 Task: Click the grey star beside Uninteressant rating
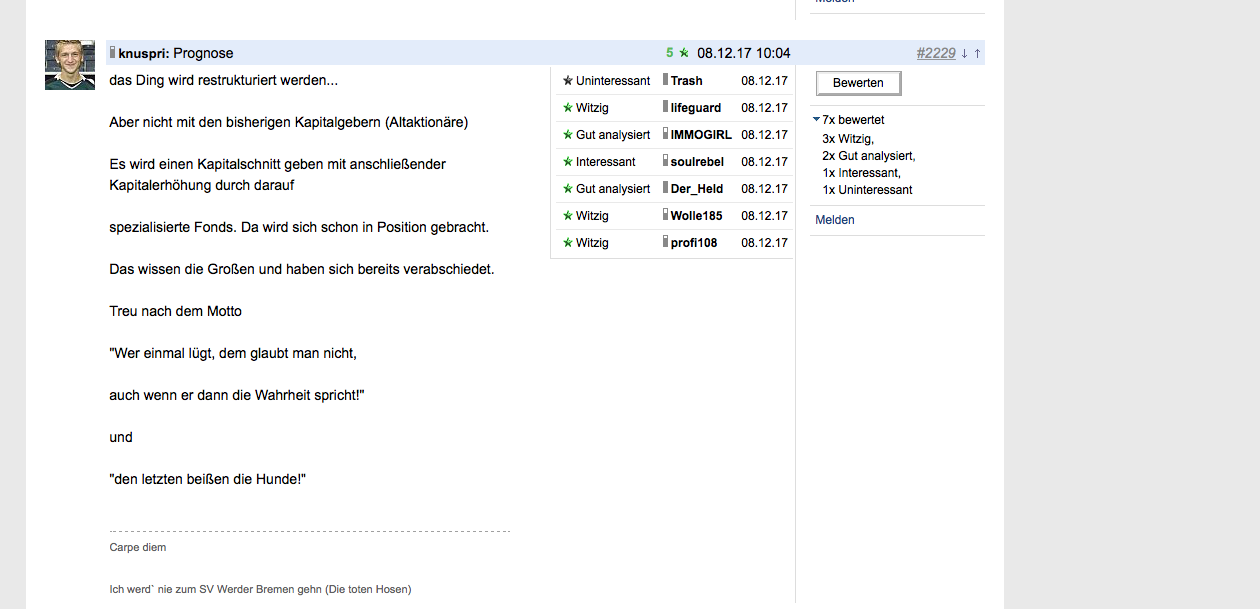tap(568, 80)
